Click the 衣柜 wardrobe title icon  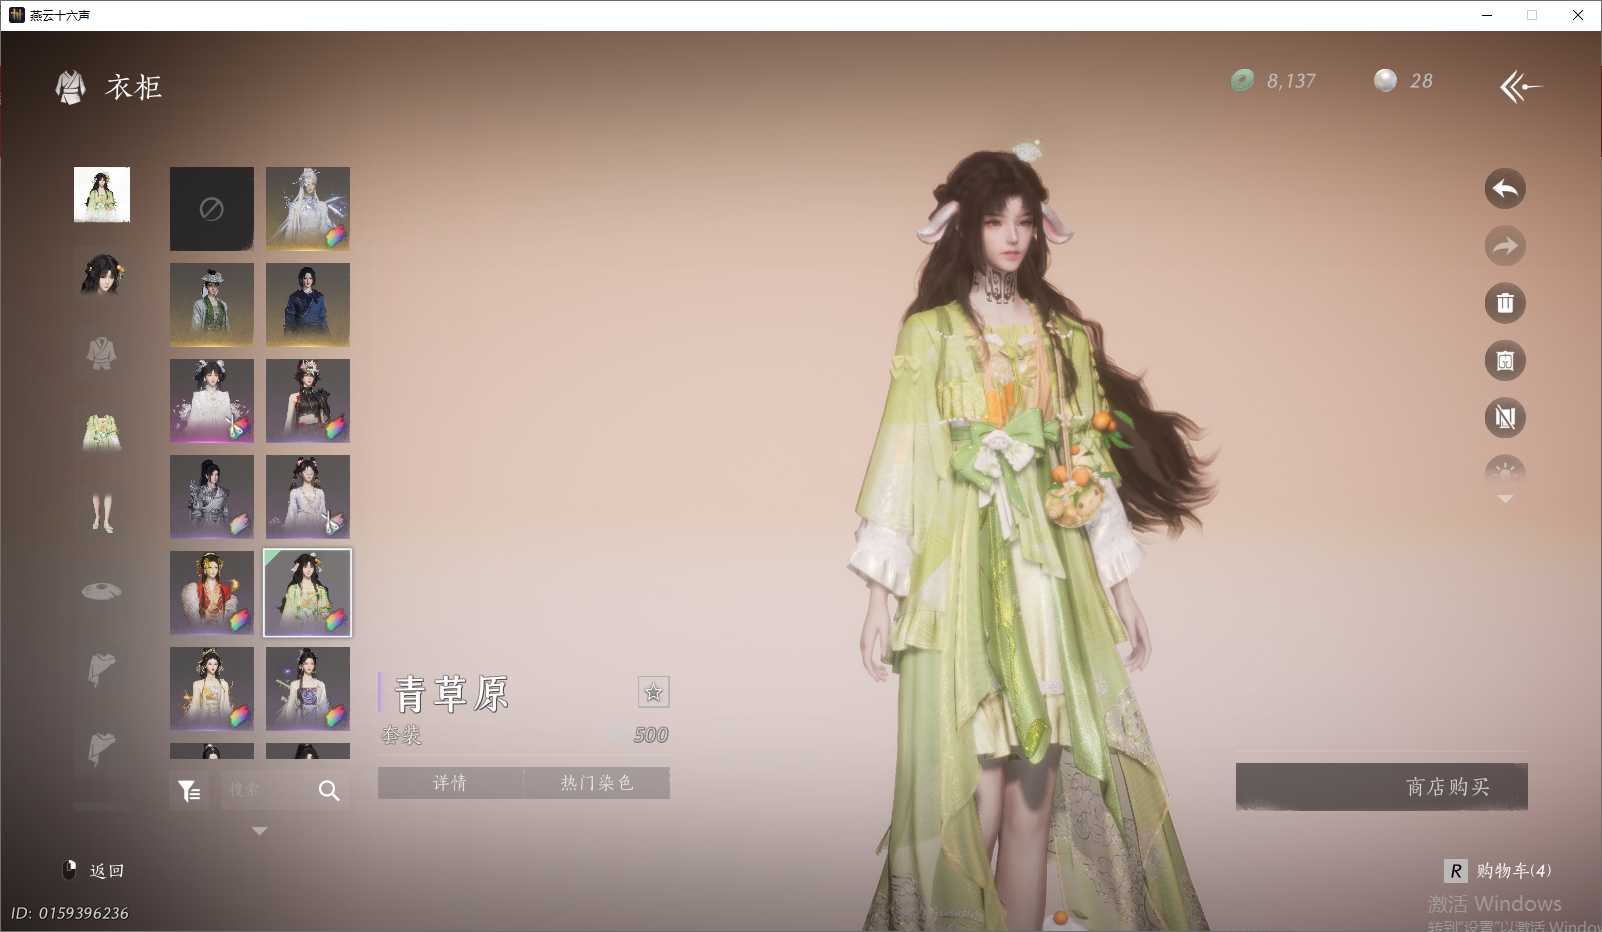[x=70, y=88]
